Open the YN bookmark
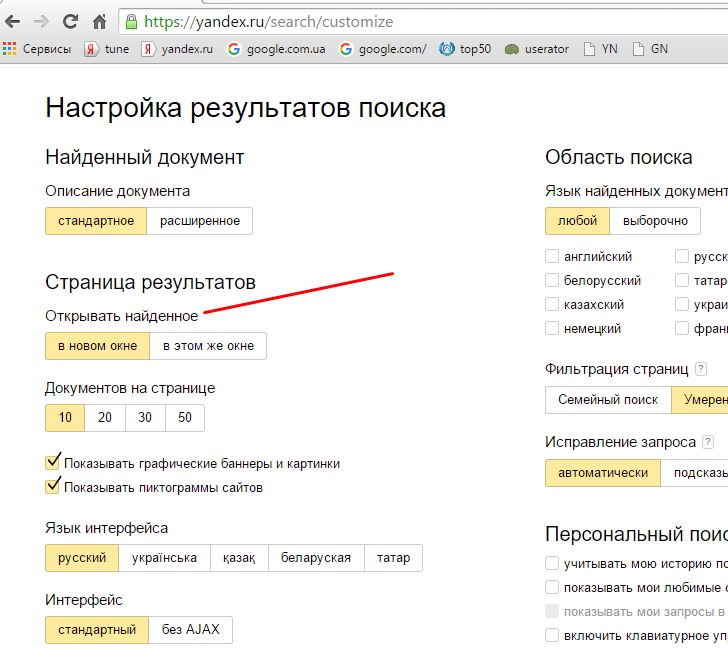 [600, 49]
